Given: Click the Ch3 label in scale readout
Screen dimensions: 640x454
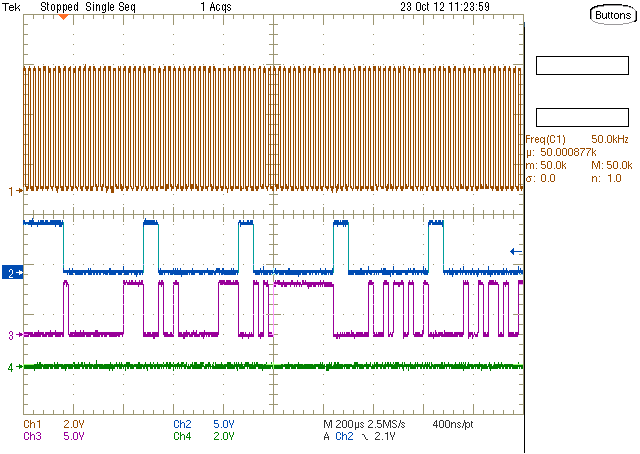Looking at the screenshot, I should click(x=32, y=436).
